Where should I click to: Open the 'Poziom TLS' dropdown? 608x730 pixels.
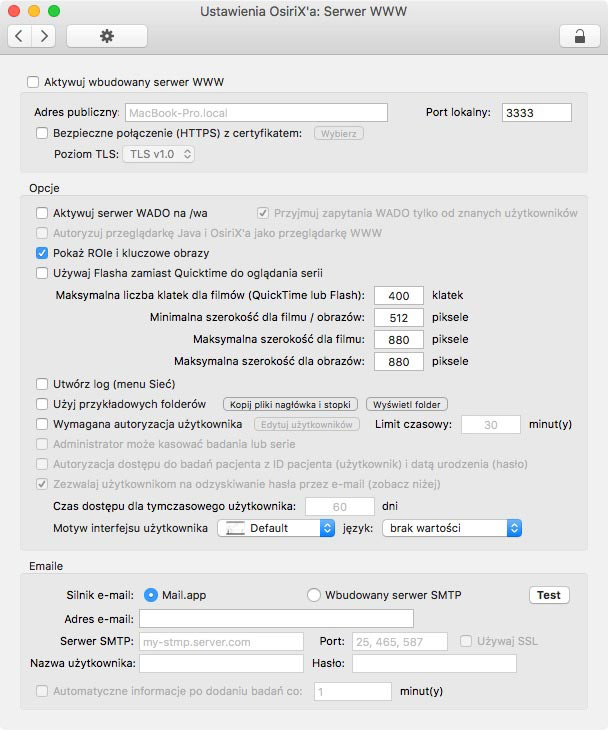point(159,154)
